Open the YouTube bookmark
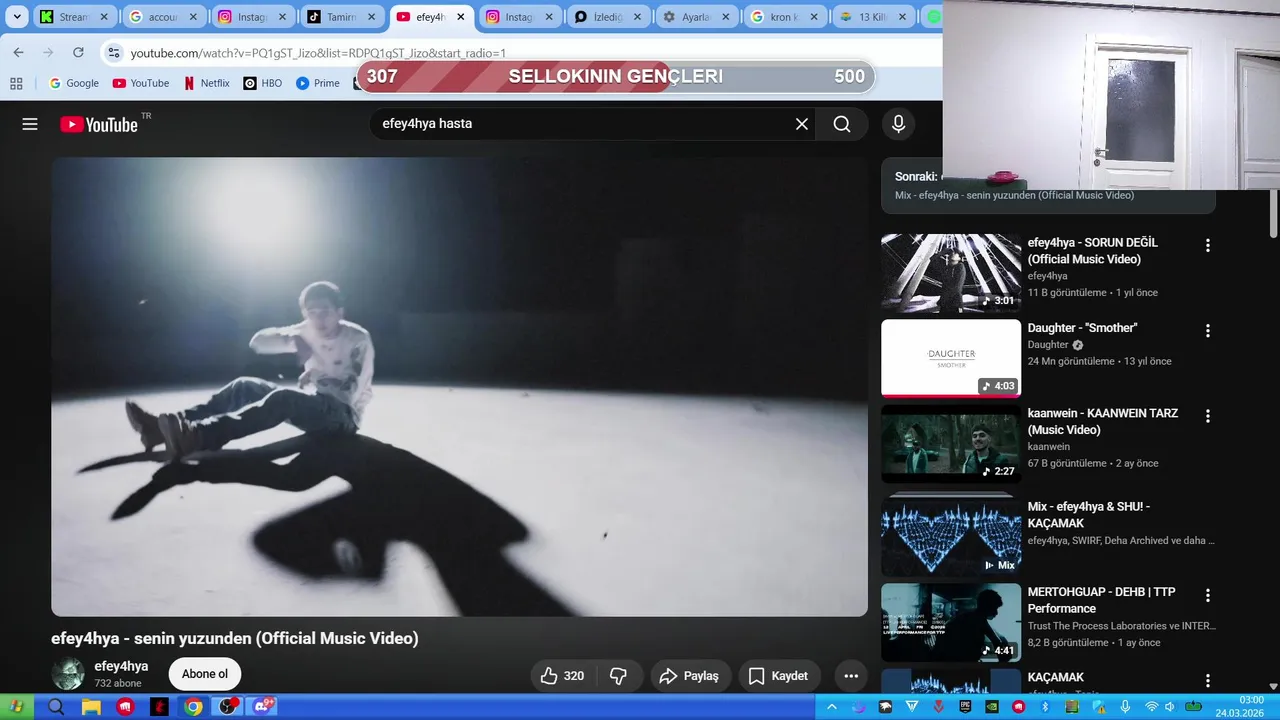 point(141,83)
